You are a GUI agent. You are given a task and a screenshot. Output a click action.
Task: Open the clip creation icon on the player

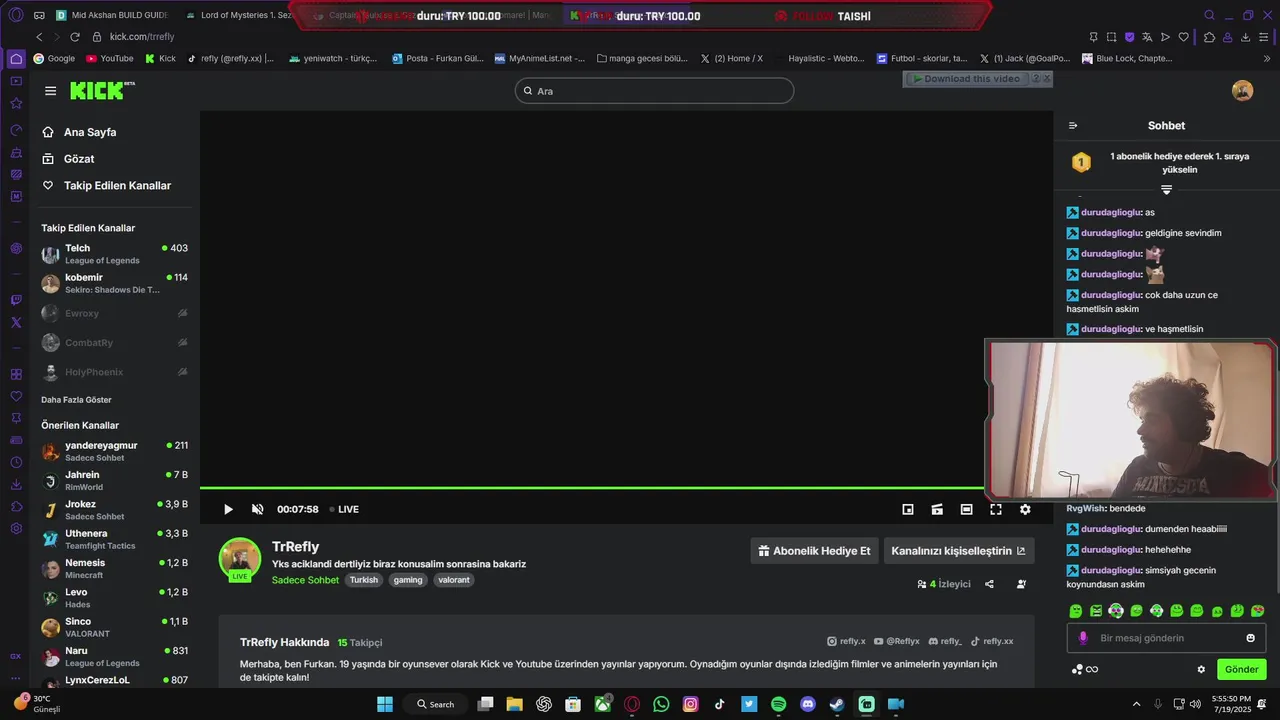[x=937, y=509]
